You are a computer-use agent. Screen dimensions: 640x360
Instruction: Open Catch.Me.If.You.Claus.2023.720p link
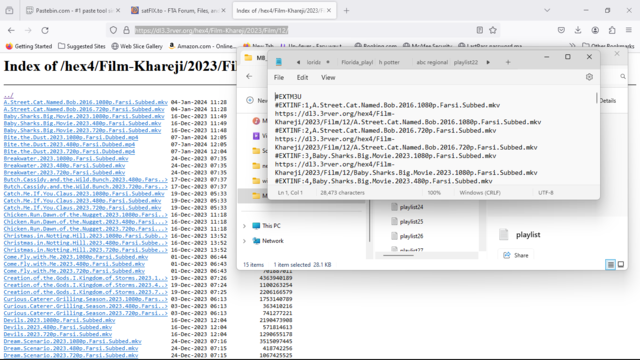[82, 207]
